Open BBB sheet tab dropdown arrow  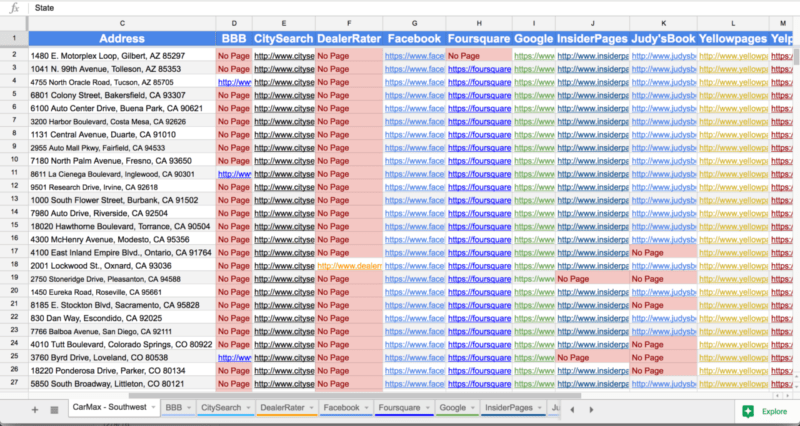(189, 408)
